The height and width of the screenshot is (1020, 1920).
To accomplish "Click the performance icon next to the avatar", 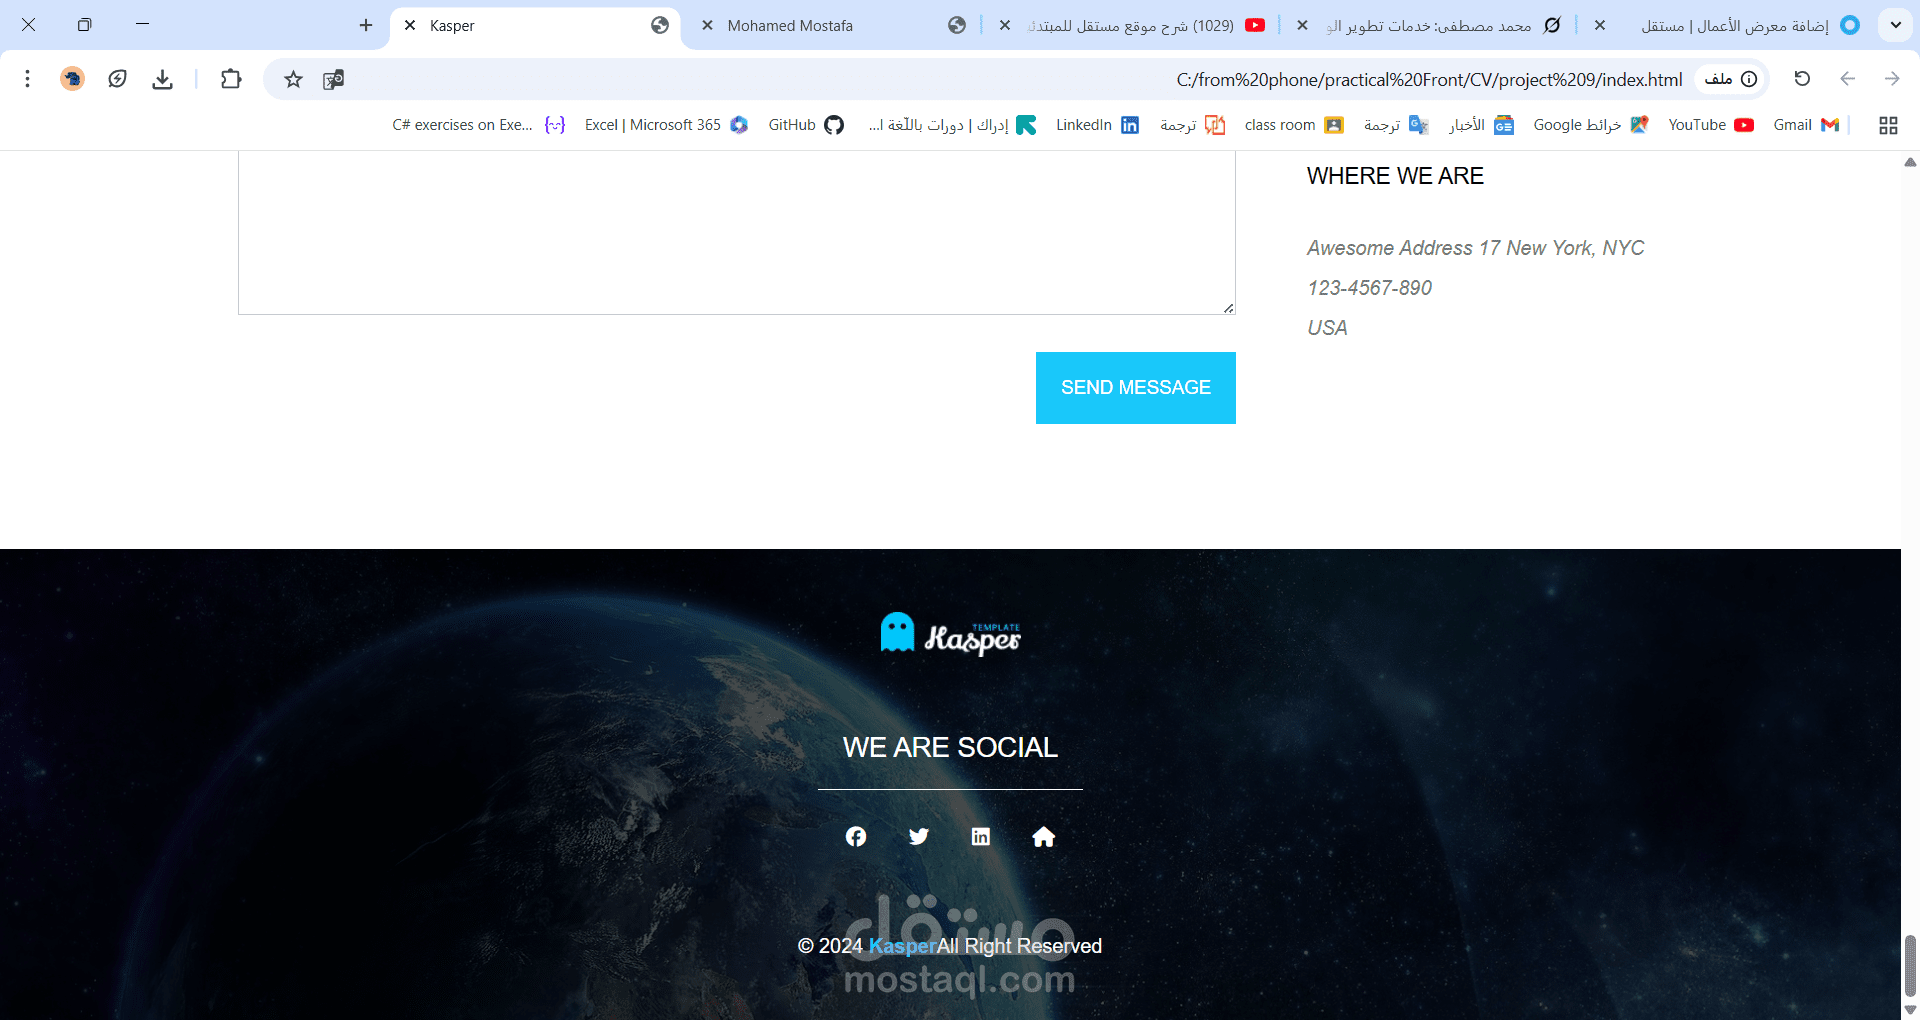I will [118, 79].
